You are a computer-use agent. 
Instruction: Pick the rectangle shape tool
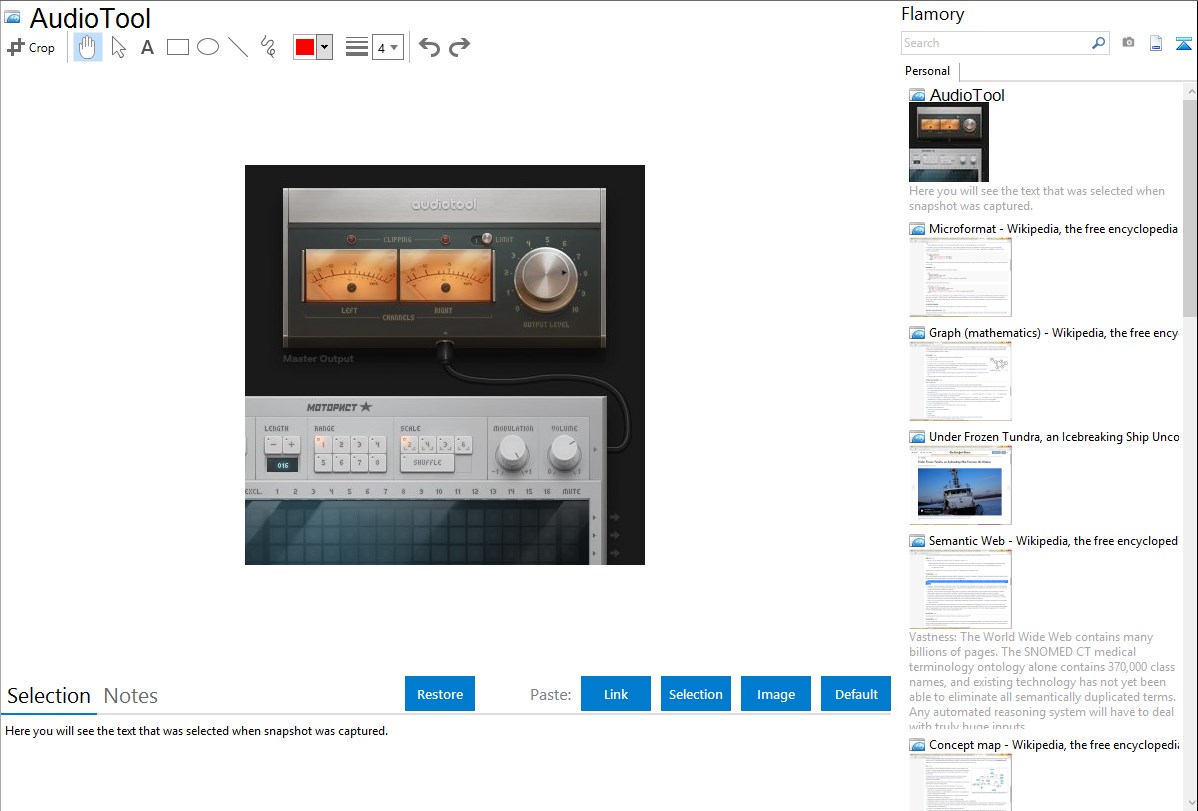coord(178,47)
